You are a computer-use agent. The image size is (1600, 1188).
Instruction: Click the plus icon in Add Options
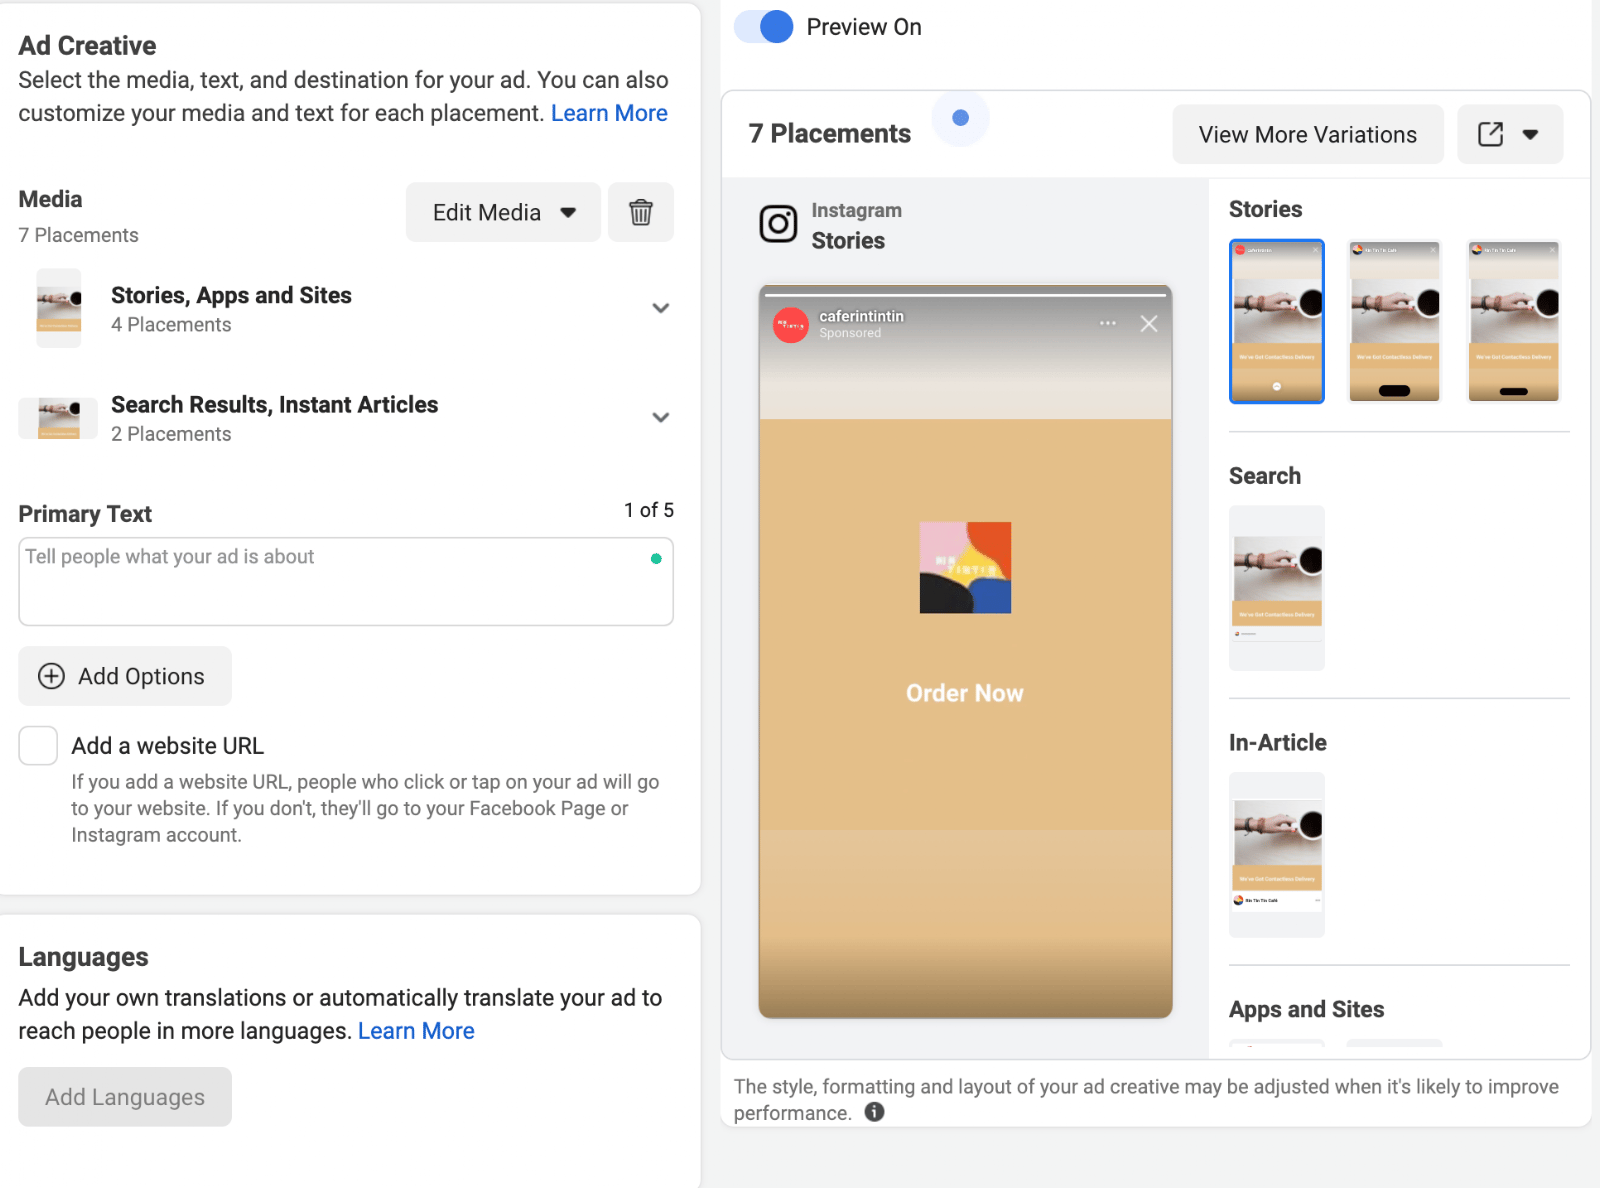51,676
